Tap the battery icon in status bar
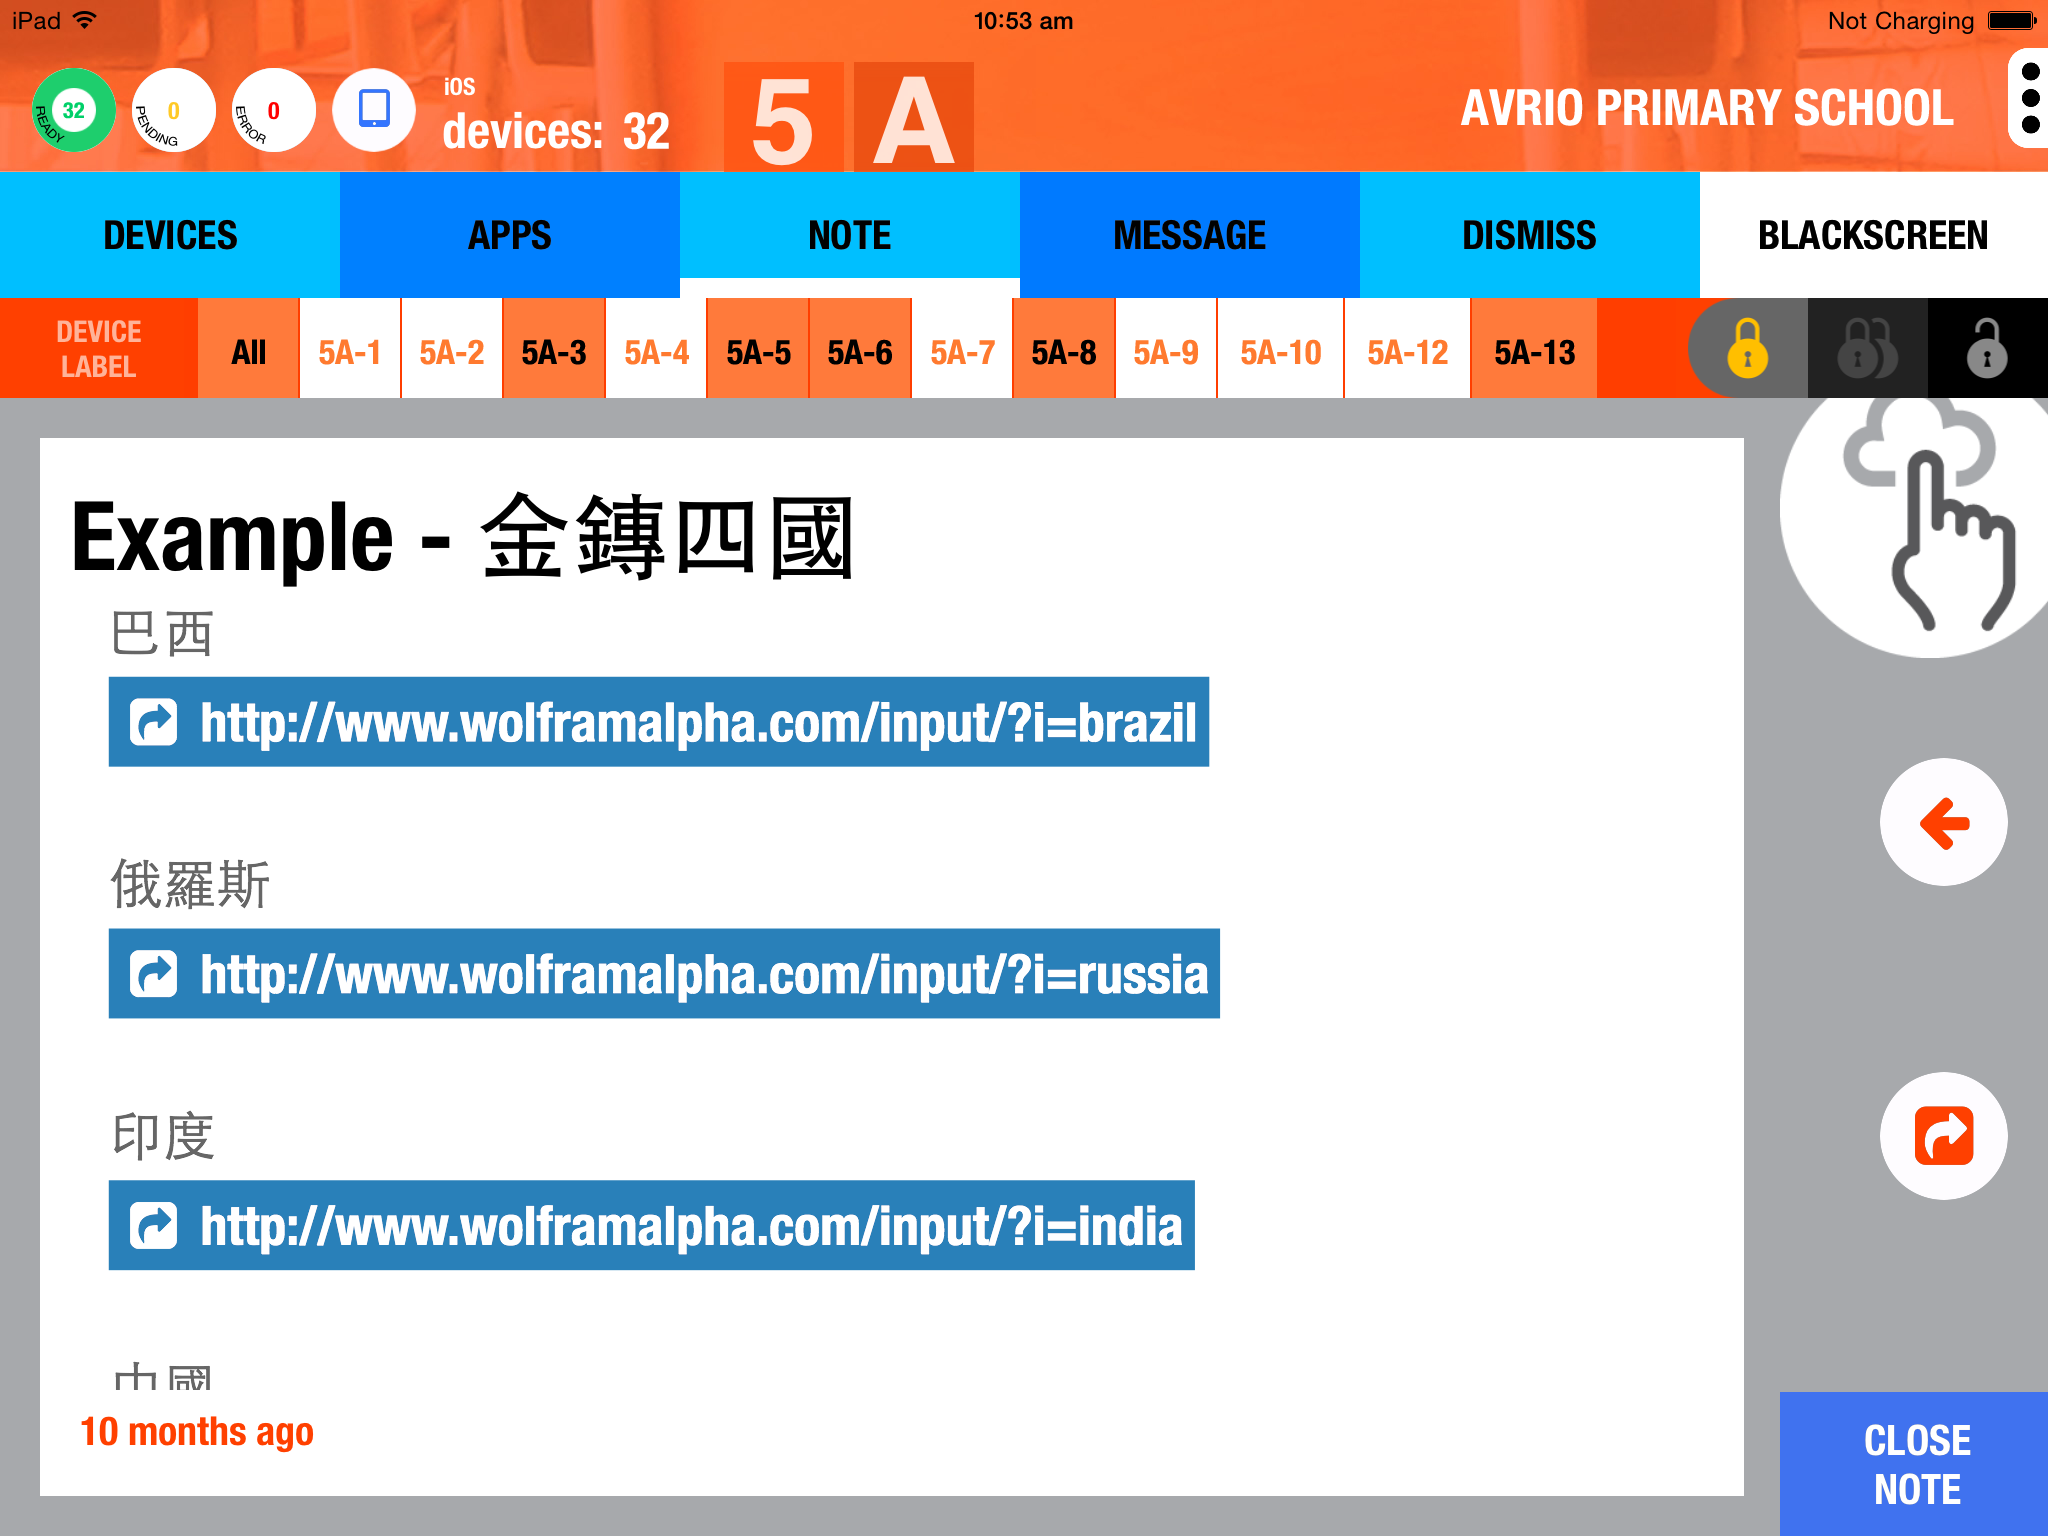Viewport: 2048px width, 1536px height. (x=2012, y=20)
